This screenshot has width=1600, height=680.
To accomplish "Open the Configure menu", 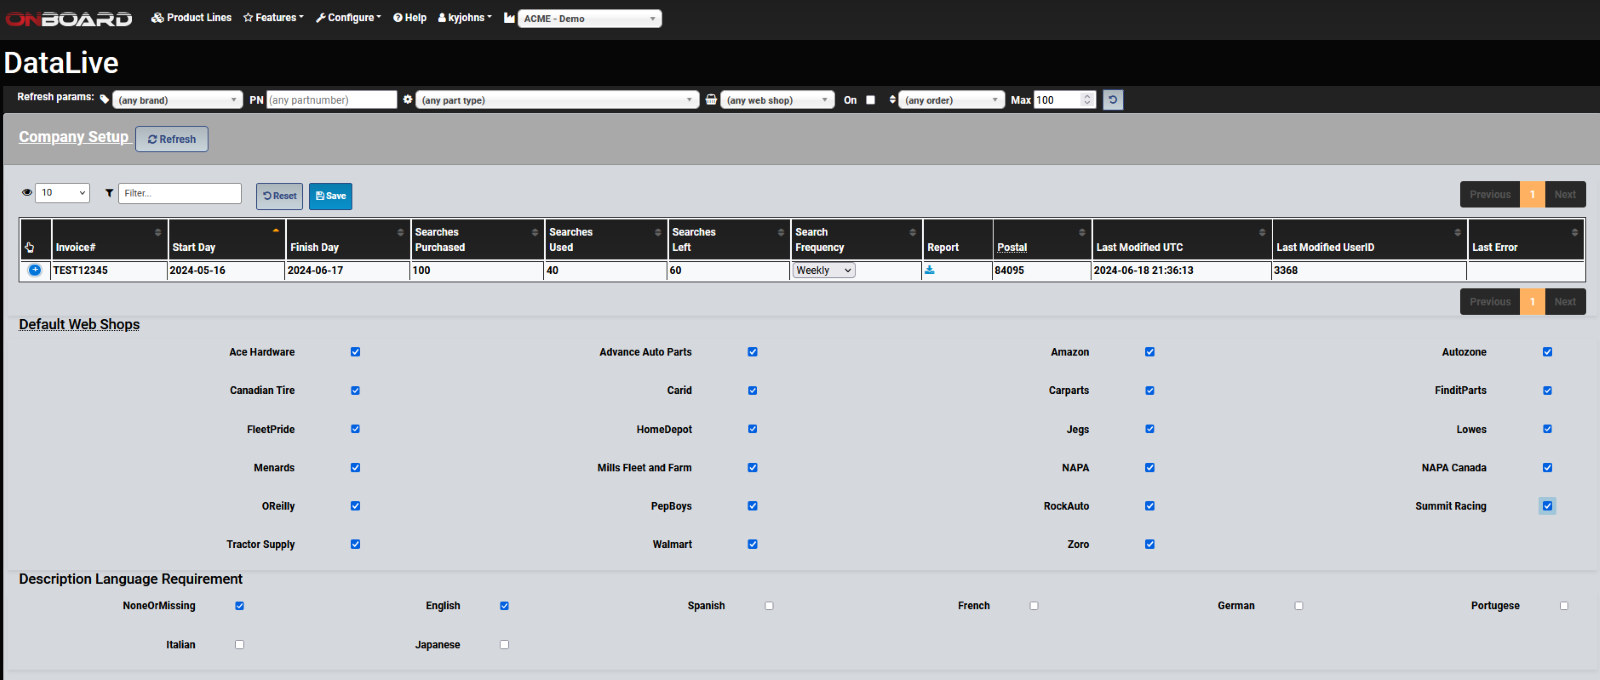I will point(349,18).
